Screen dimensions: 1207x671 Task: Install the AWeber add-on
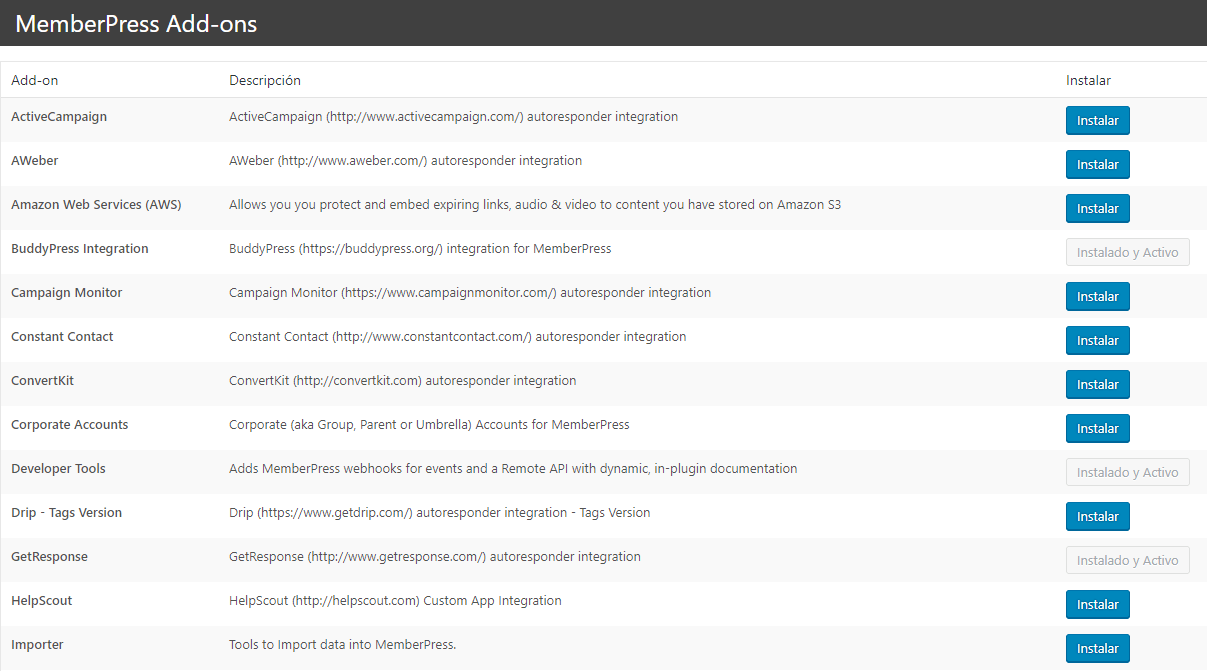[x=1097, y=164]
